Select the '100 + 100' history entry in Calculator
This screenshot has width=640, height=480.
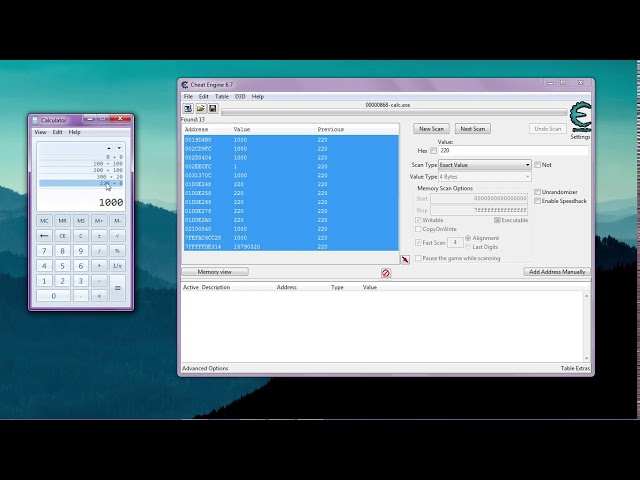tap(81, 164)
